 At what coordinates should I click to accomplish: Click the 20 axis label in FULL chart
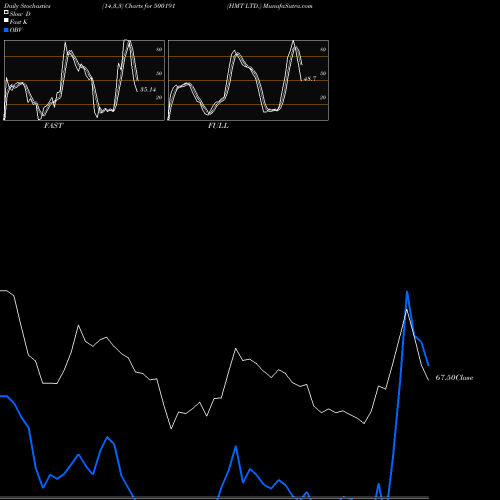(x=323, y=97)
